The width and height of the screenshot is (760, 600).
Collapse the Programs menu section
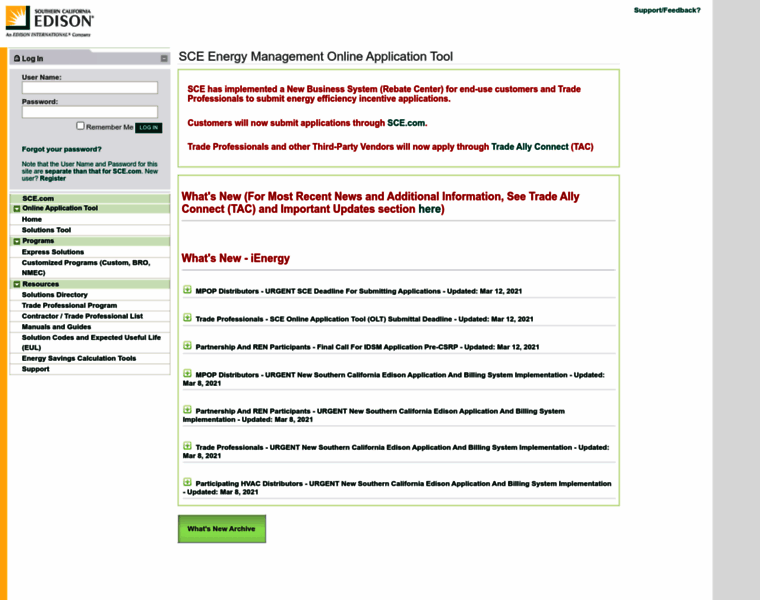pyautogui.click(x=16, y=241)
